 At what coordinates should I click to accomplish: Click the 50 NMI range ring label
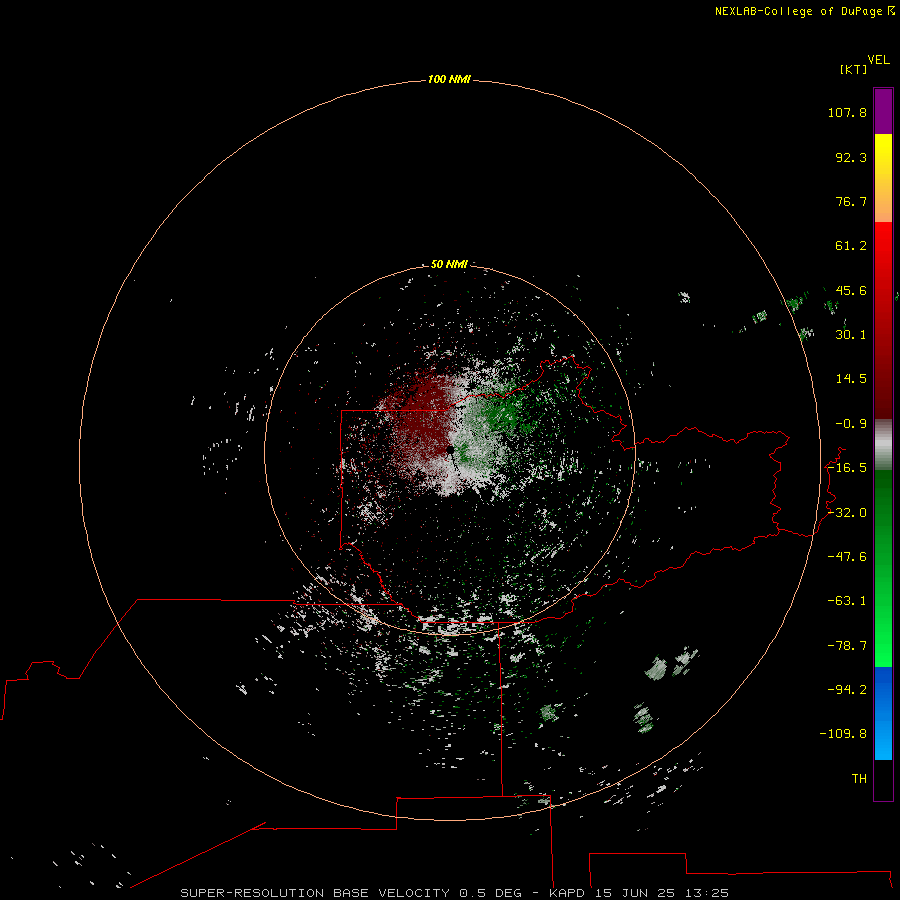point(449,264)
